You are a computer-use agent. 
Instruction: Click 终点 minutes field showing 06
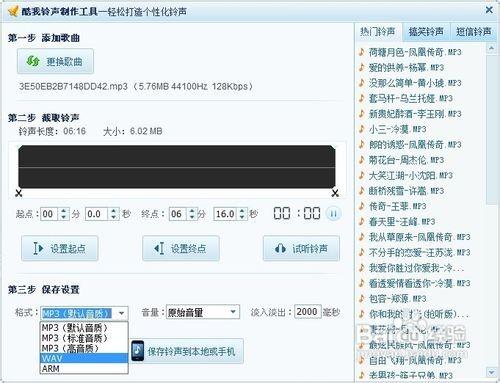point(178,214)
